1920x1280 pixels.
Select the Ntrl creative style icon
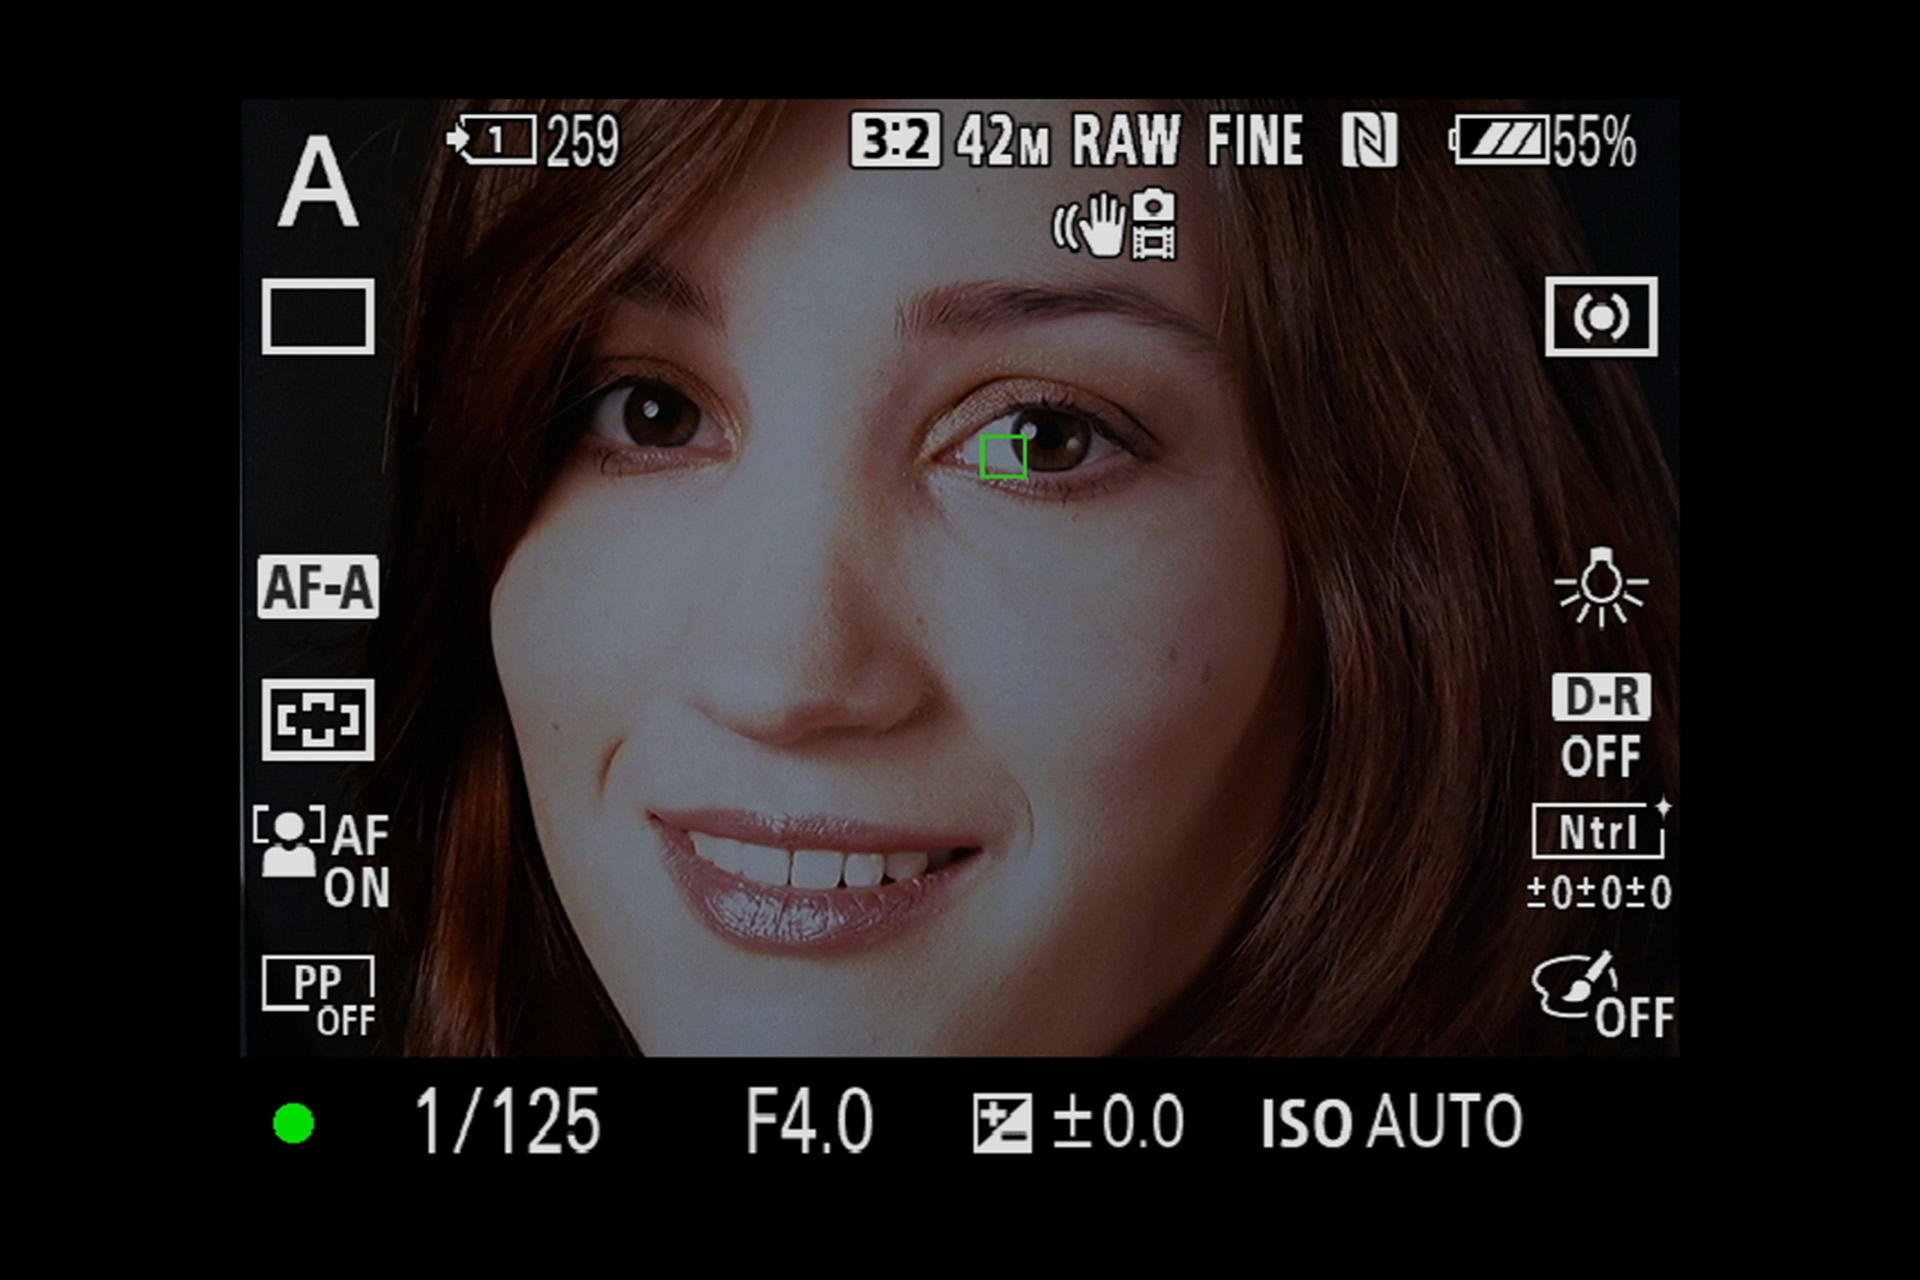[1600, 831]
